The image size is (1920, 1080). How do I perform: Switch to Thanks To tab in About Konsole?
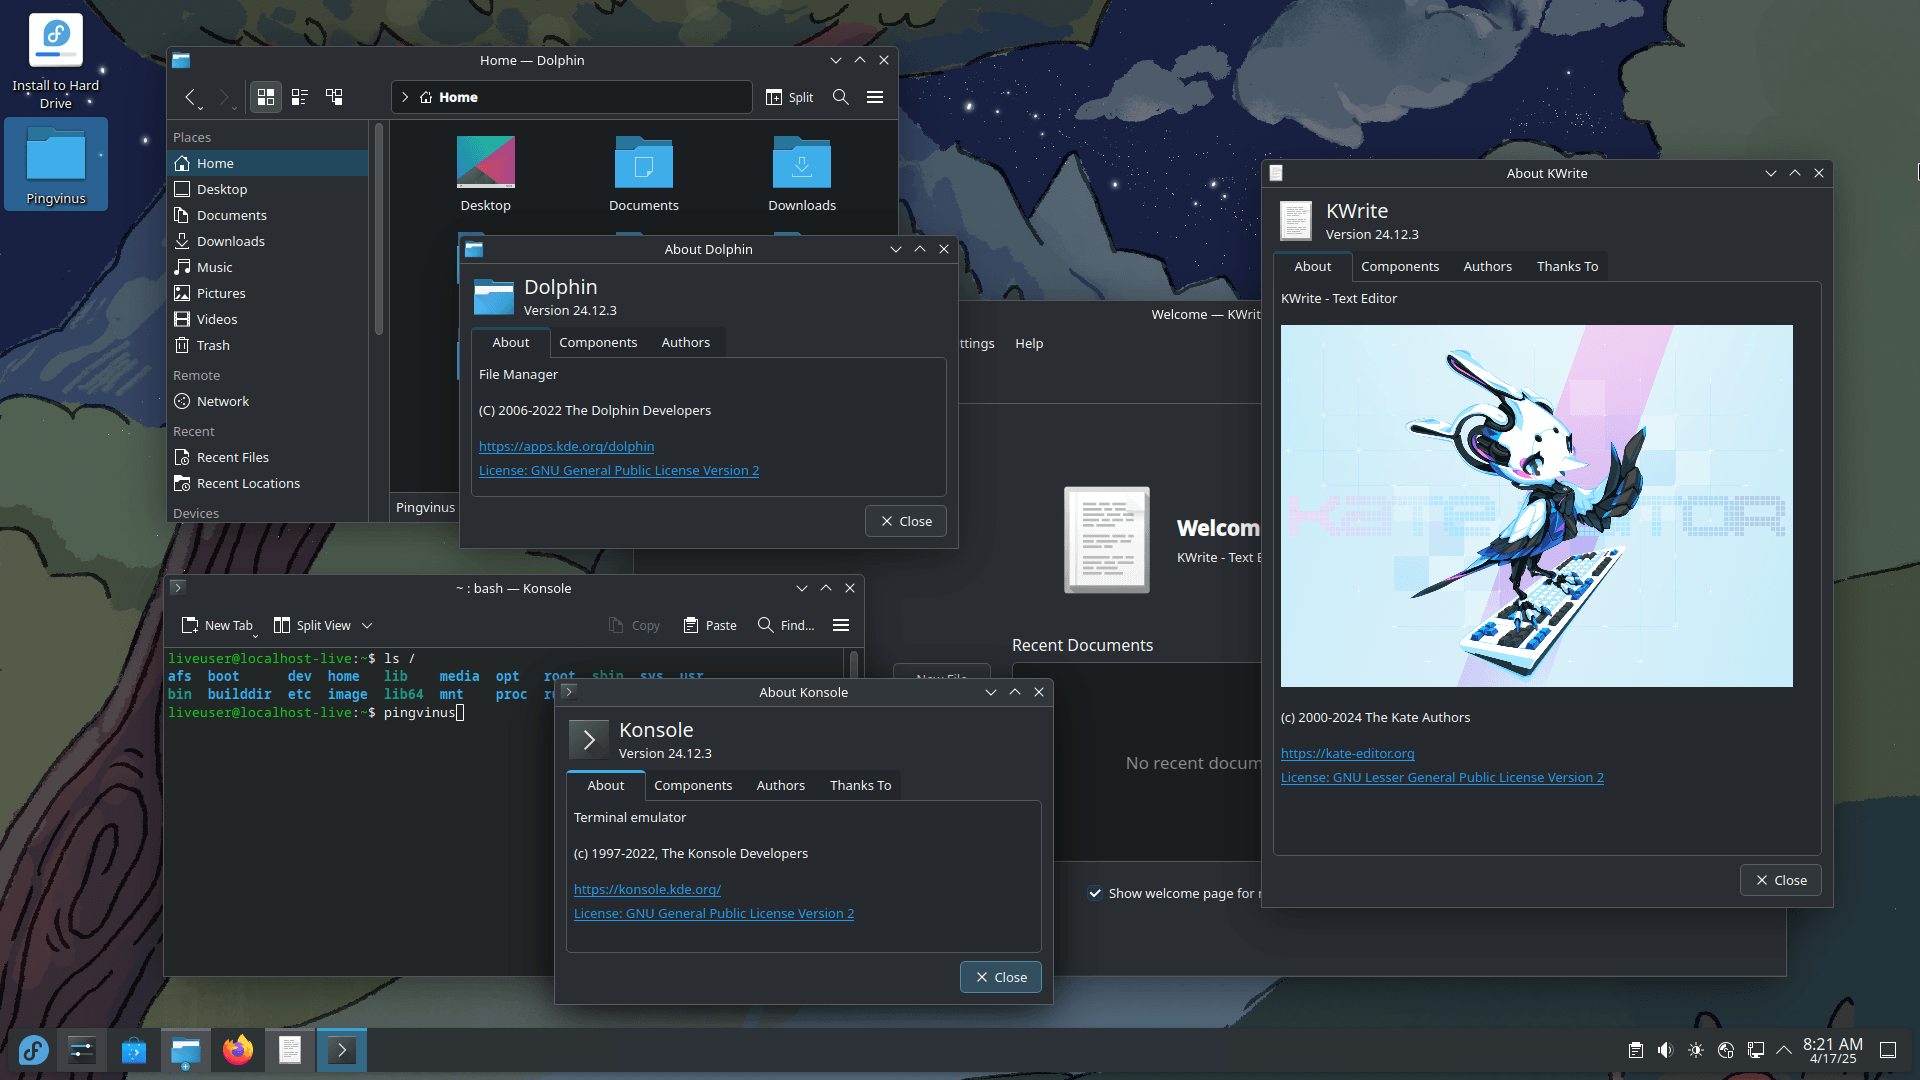pos(861,785)
